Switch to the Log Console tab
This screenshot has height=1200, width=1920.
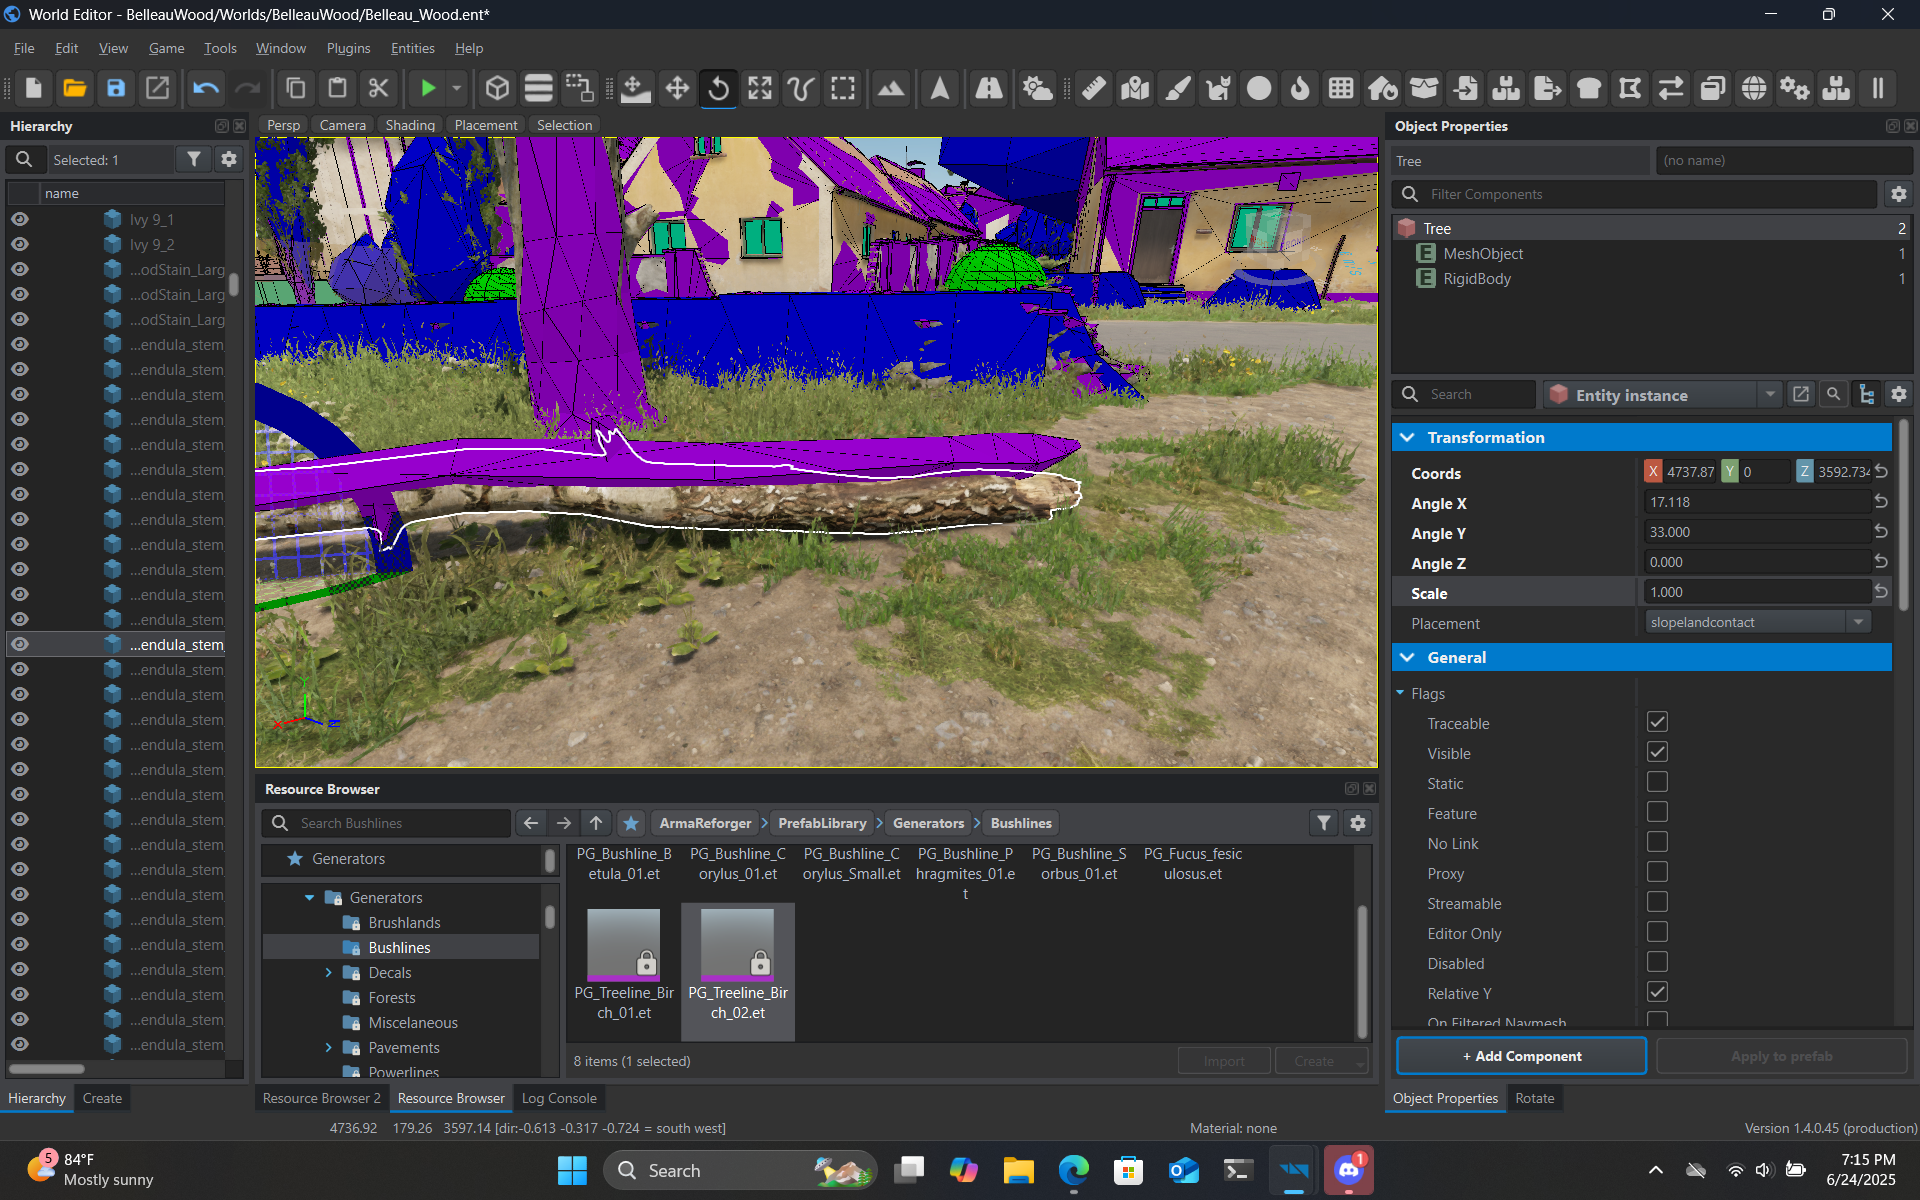(559, 1098)
